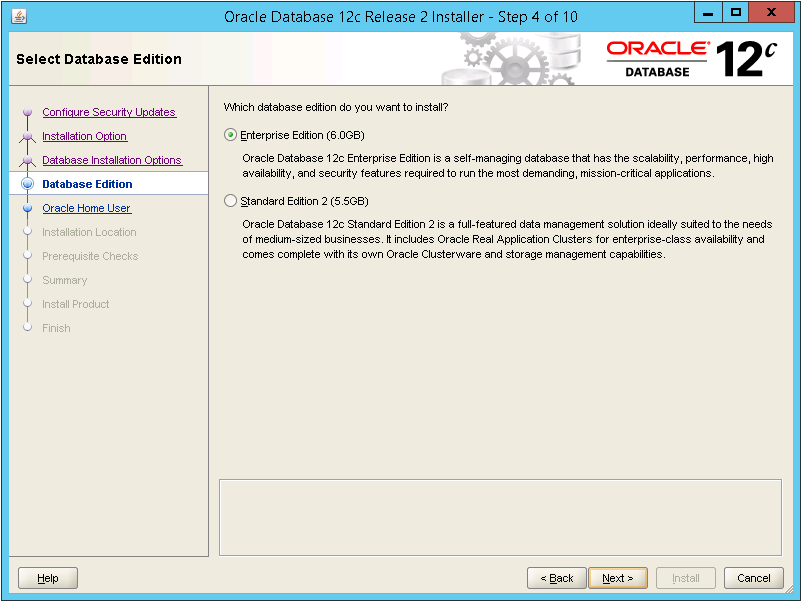802x601 pixels.
Task: Choose the Standard Edition 2 (5.5GB) option
Action: 231,201
